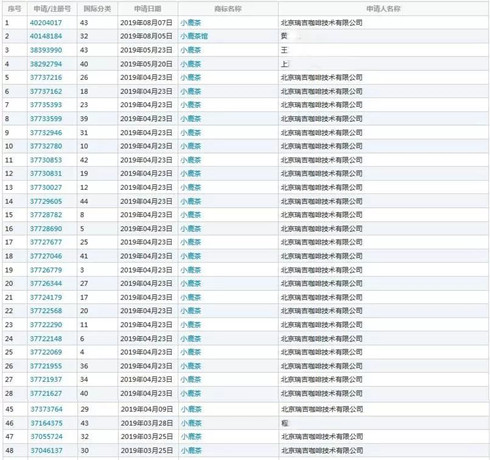This screenshot has width=490, height=460.
Task: Click the 申请/注册号 column header
Action: (x=52, y=9)
